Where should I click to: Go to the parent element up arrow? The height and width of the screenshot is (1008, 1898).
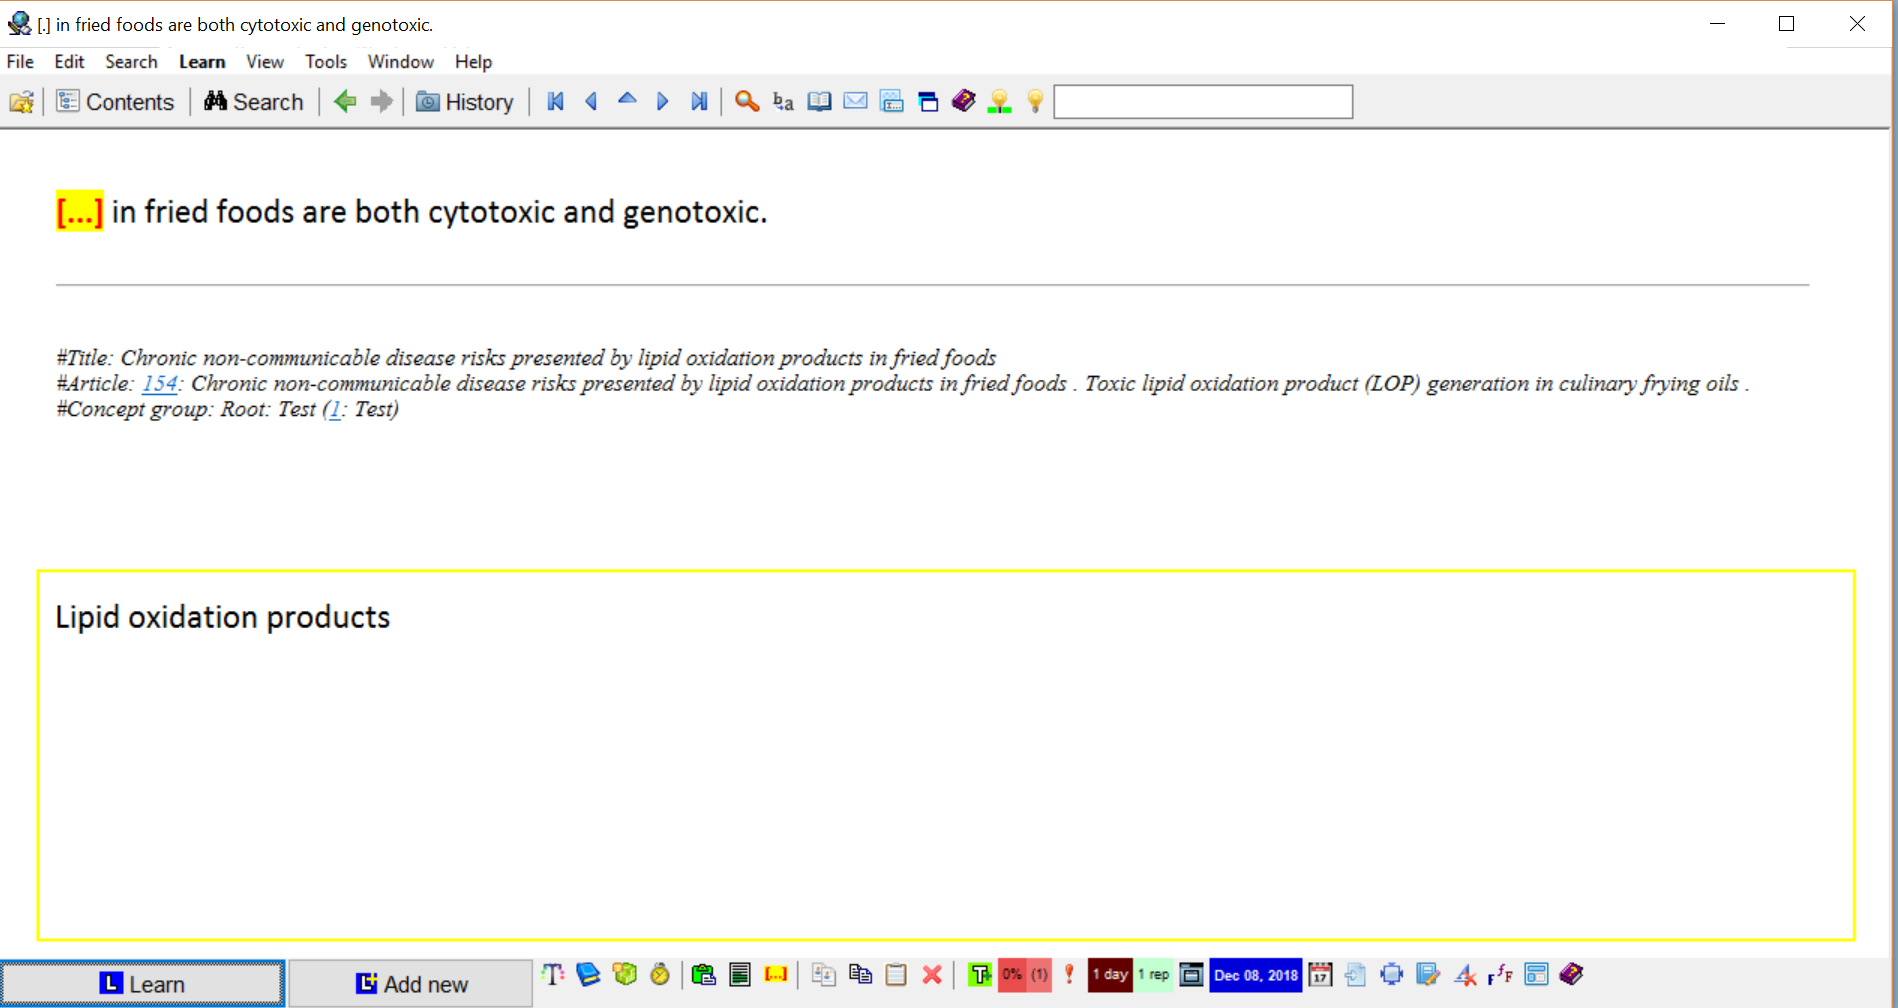click(627, 99)
